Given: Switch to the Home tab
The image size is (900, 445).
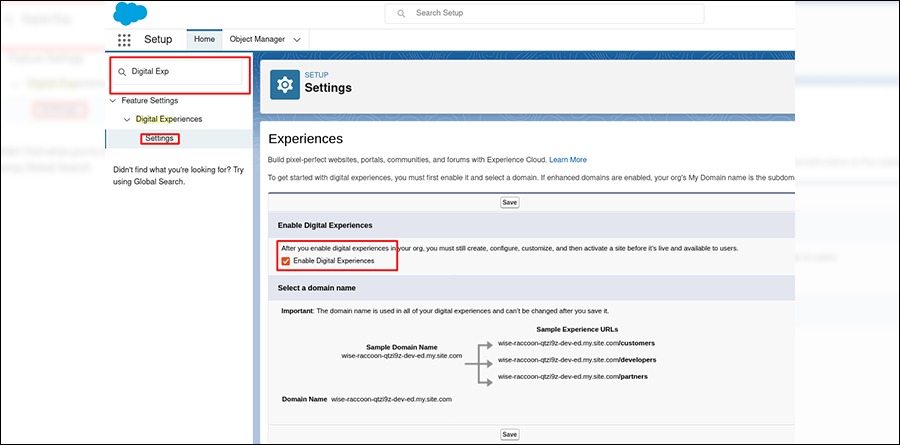Looking at the screenshot, I should 204,39.
